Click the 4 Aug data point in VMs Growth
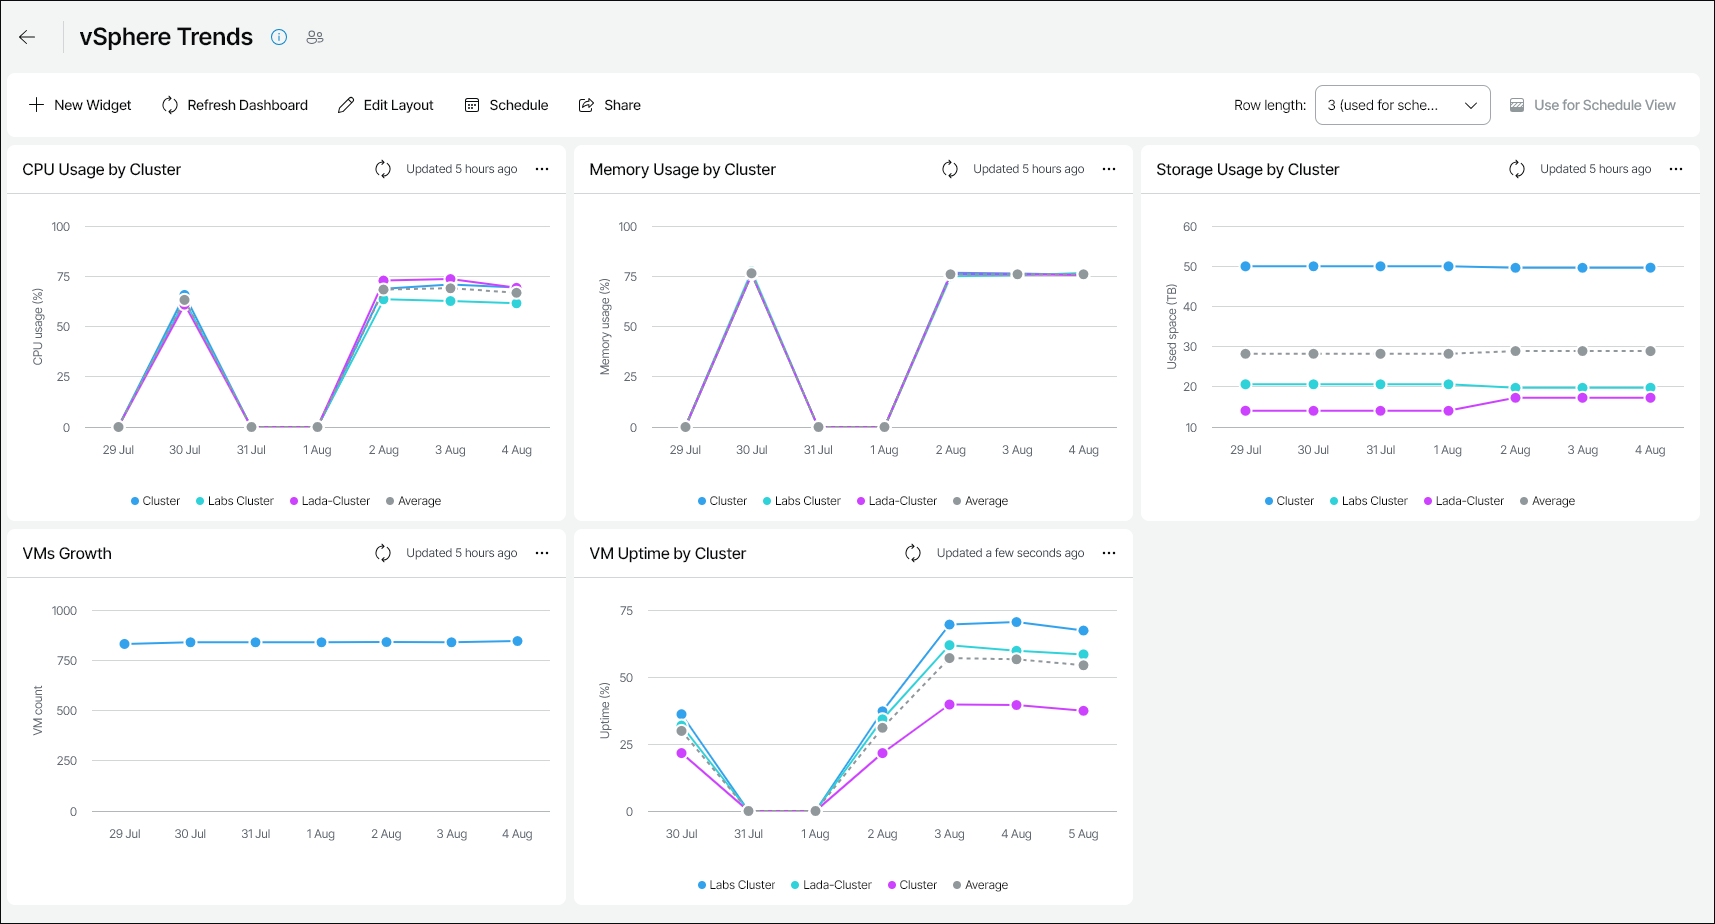This screenshot has height=924, width=1715. coord(517,641)
